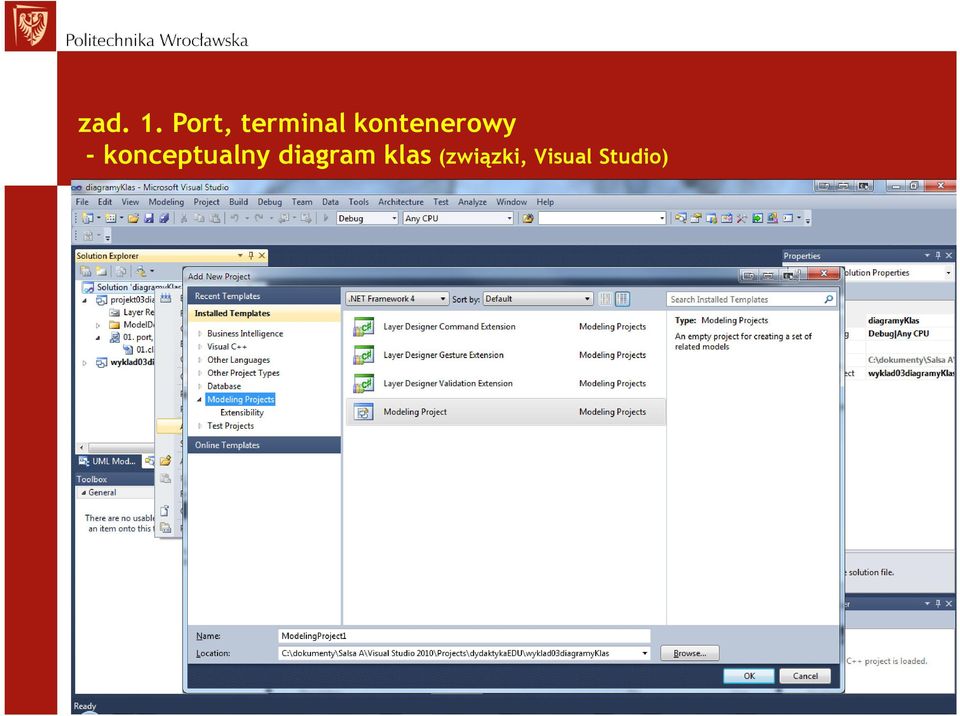The image size is (960, 716).
Task: Click the OK button
Action: tap(749, 676)
